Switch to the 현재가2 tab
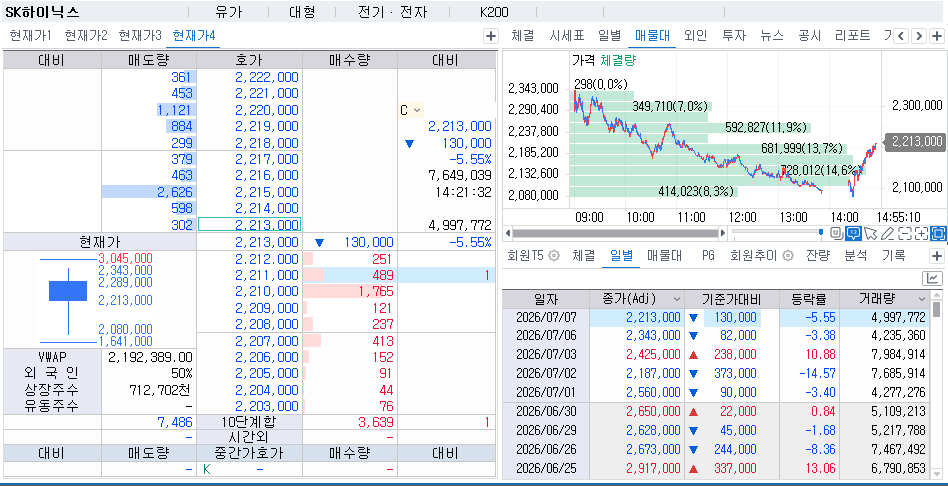The width and height of the screenshot is (948, 486). coord(85,36)
